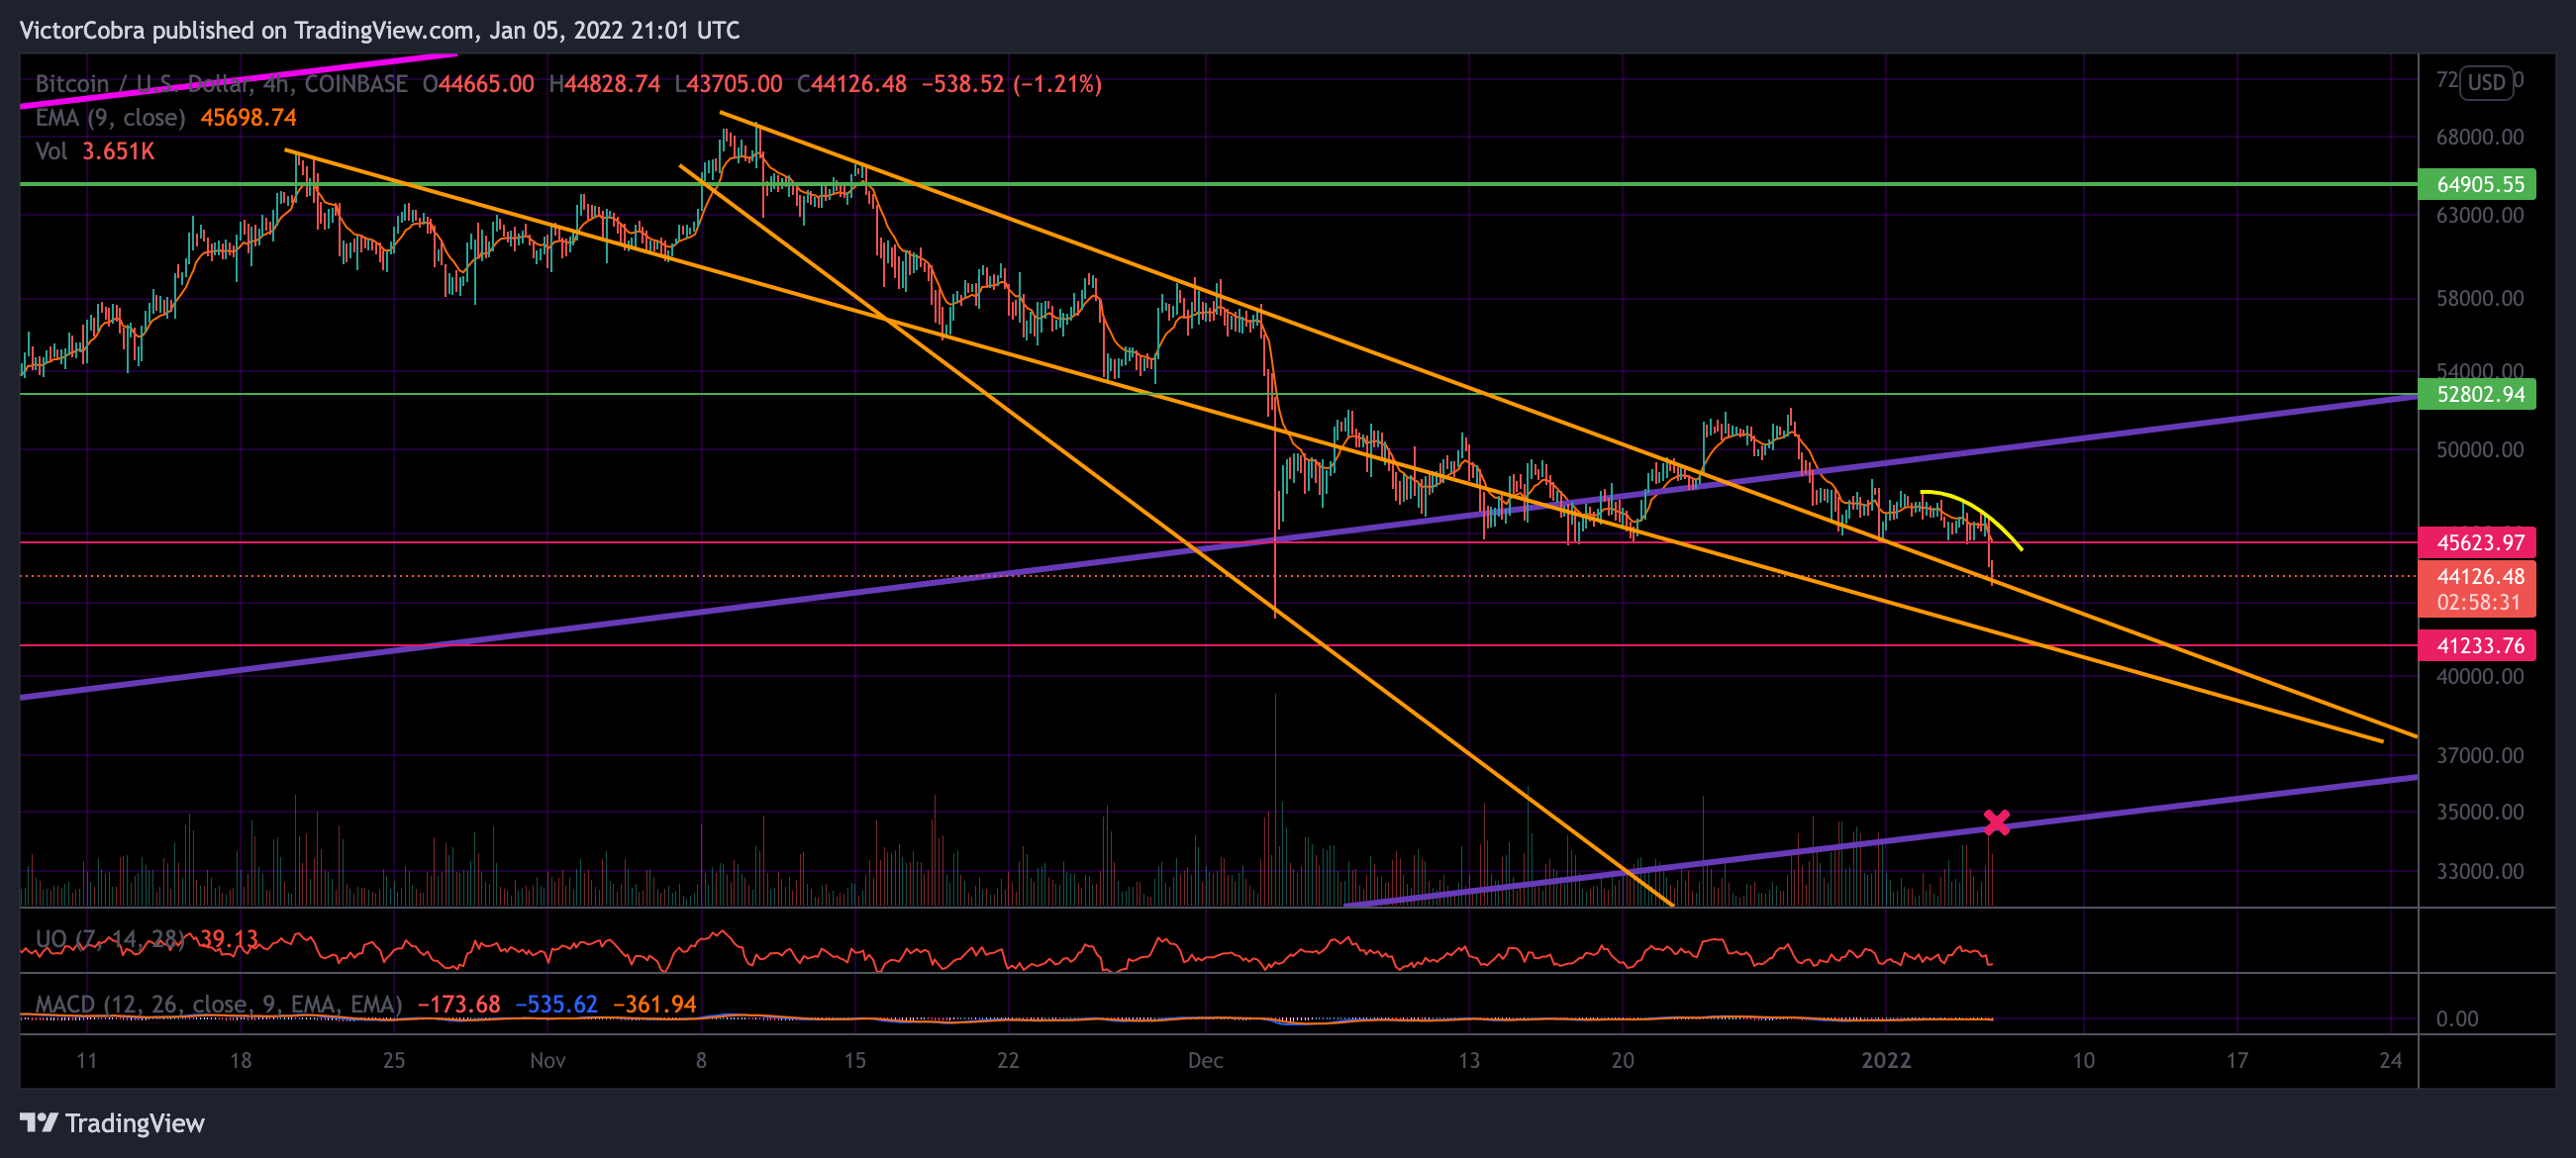Click the 33000.00 price axis label
Viewport: 2576px width, 1158px height.
2480,871
